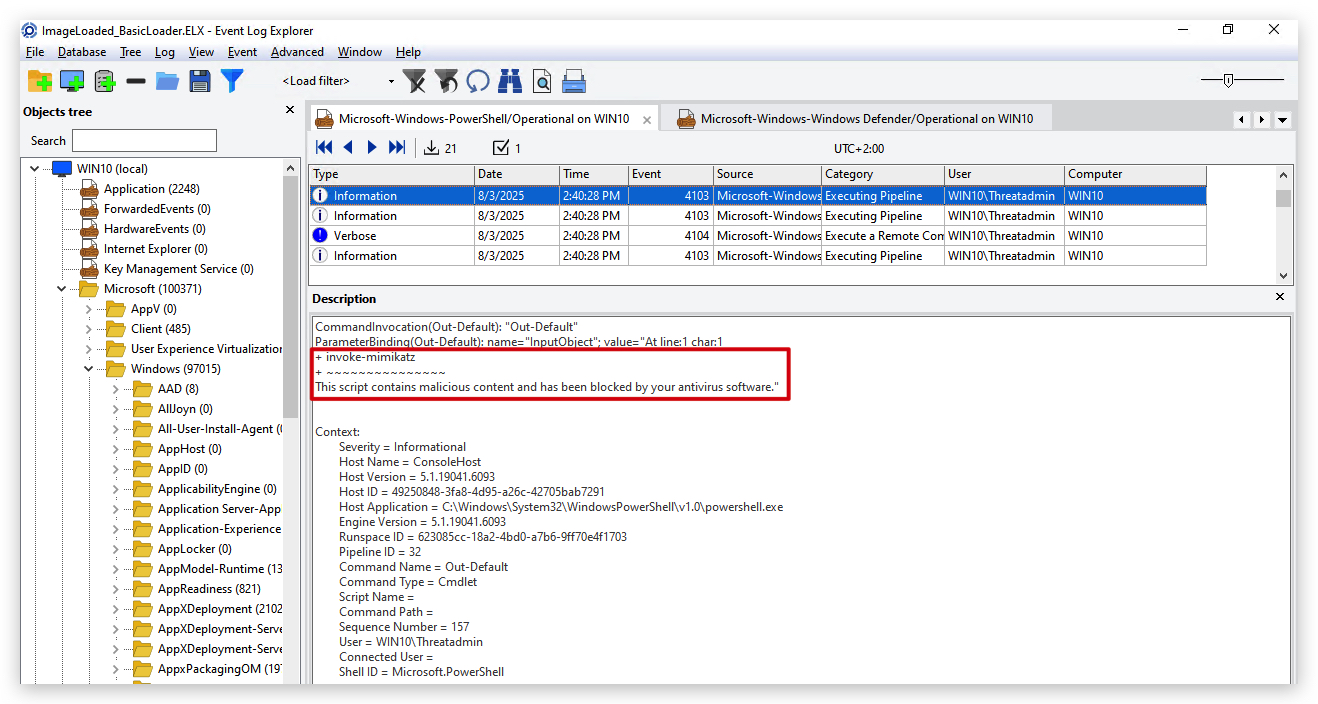Close the Objects tree panel
1318x704 pixels.
point(290,110)
